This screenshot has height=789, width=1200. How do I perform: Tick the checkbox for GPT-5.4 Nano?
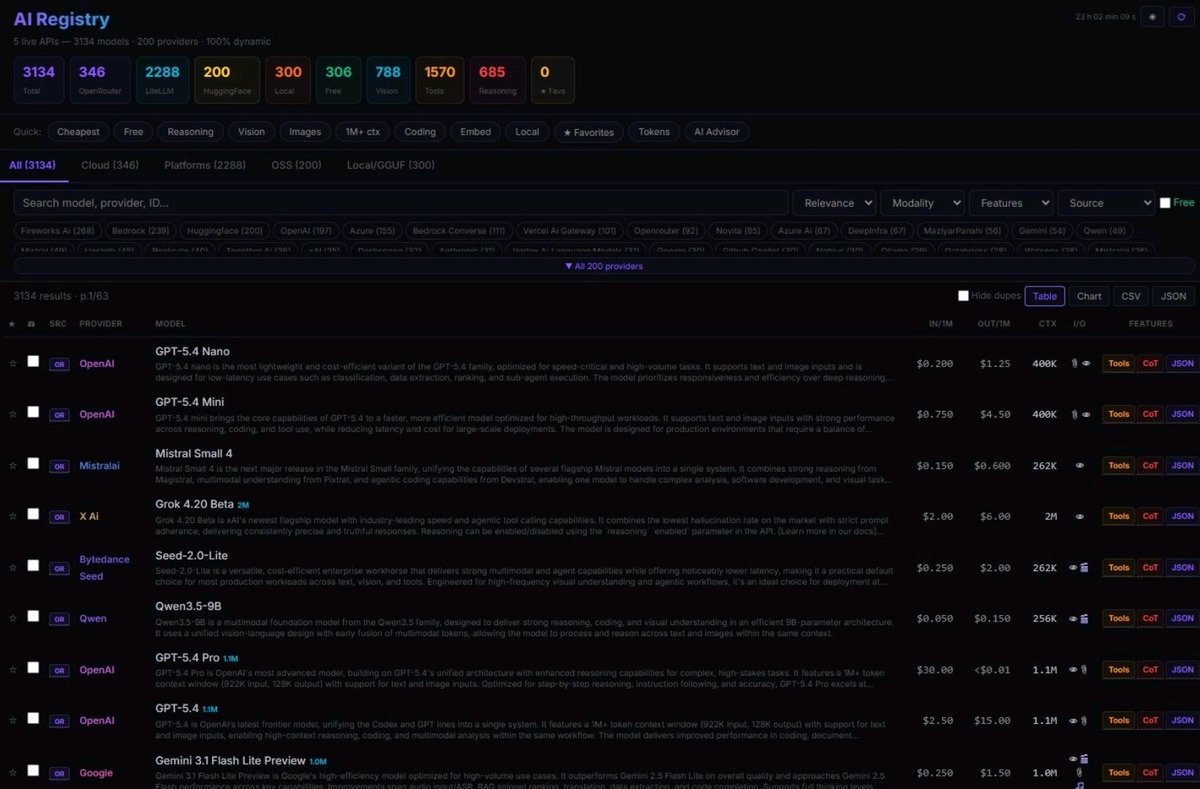click(33, 361)
